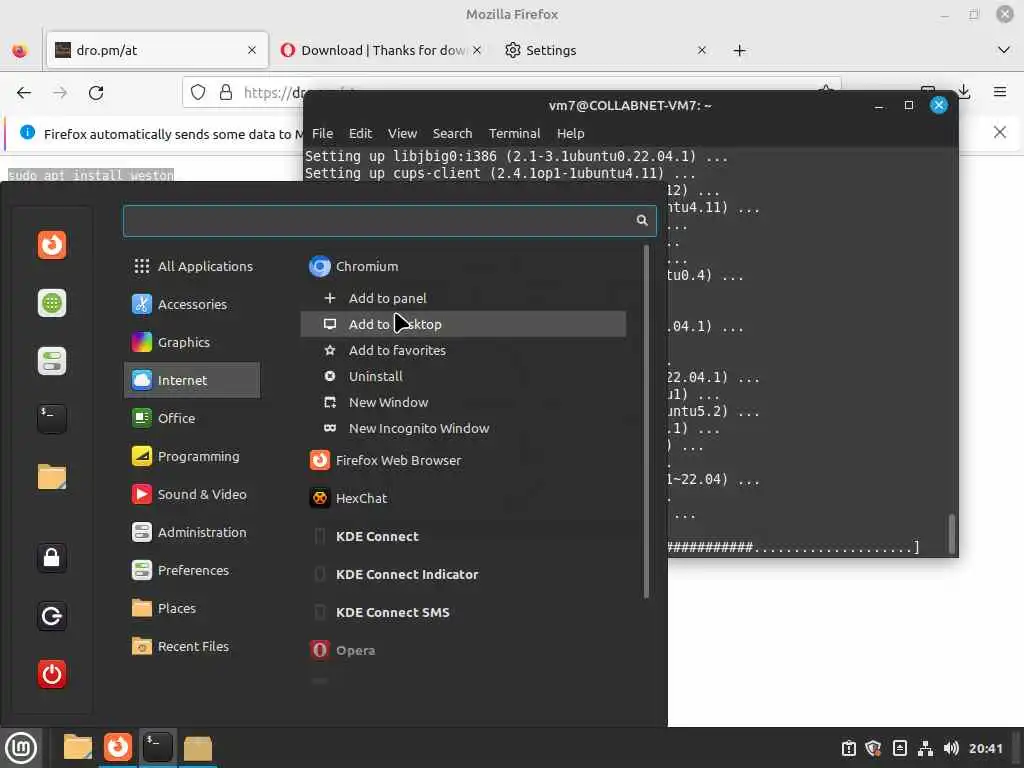Click the search magnifier icon in menu

click(642, 220)
